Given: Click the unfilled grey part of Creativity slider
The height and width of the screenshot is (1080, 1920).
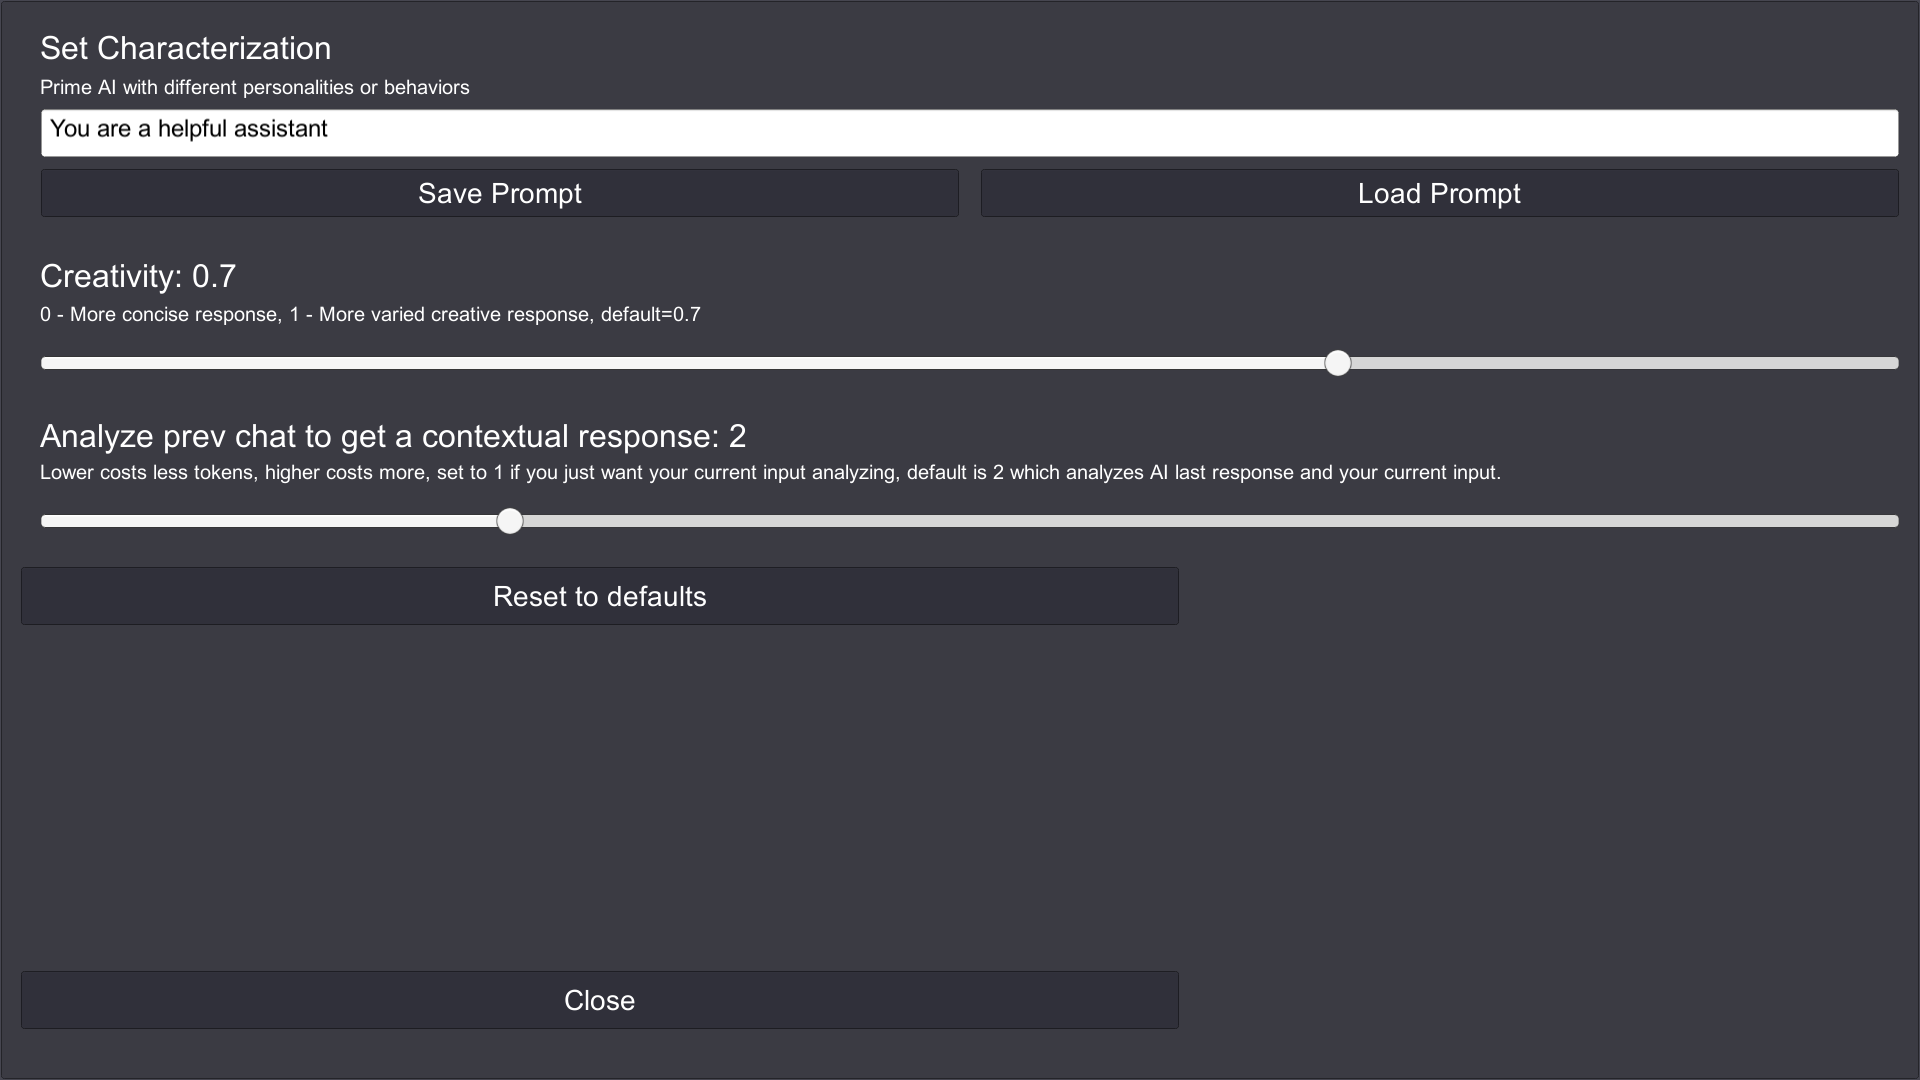Looking at the screenshot, I should pos(1620,363).
